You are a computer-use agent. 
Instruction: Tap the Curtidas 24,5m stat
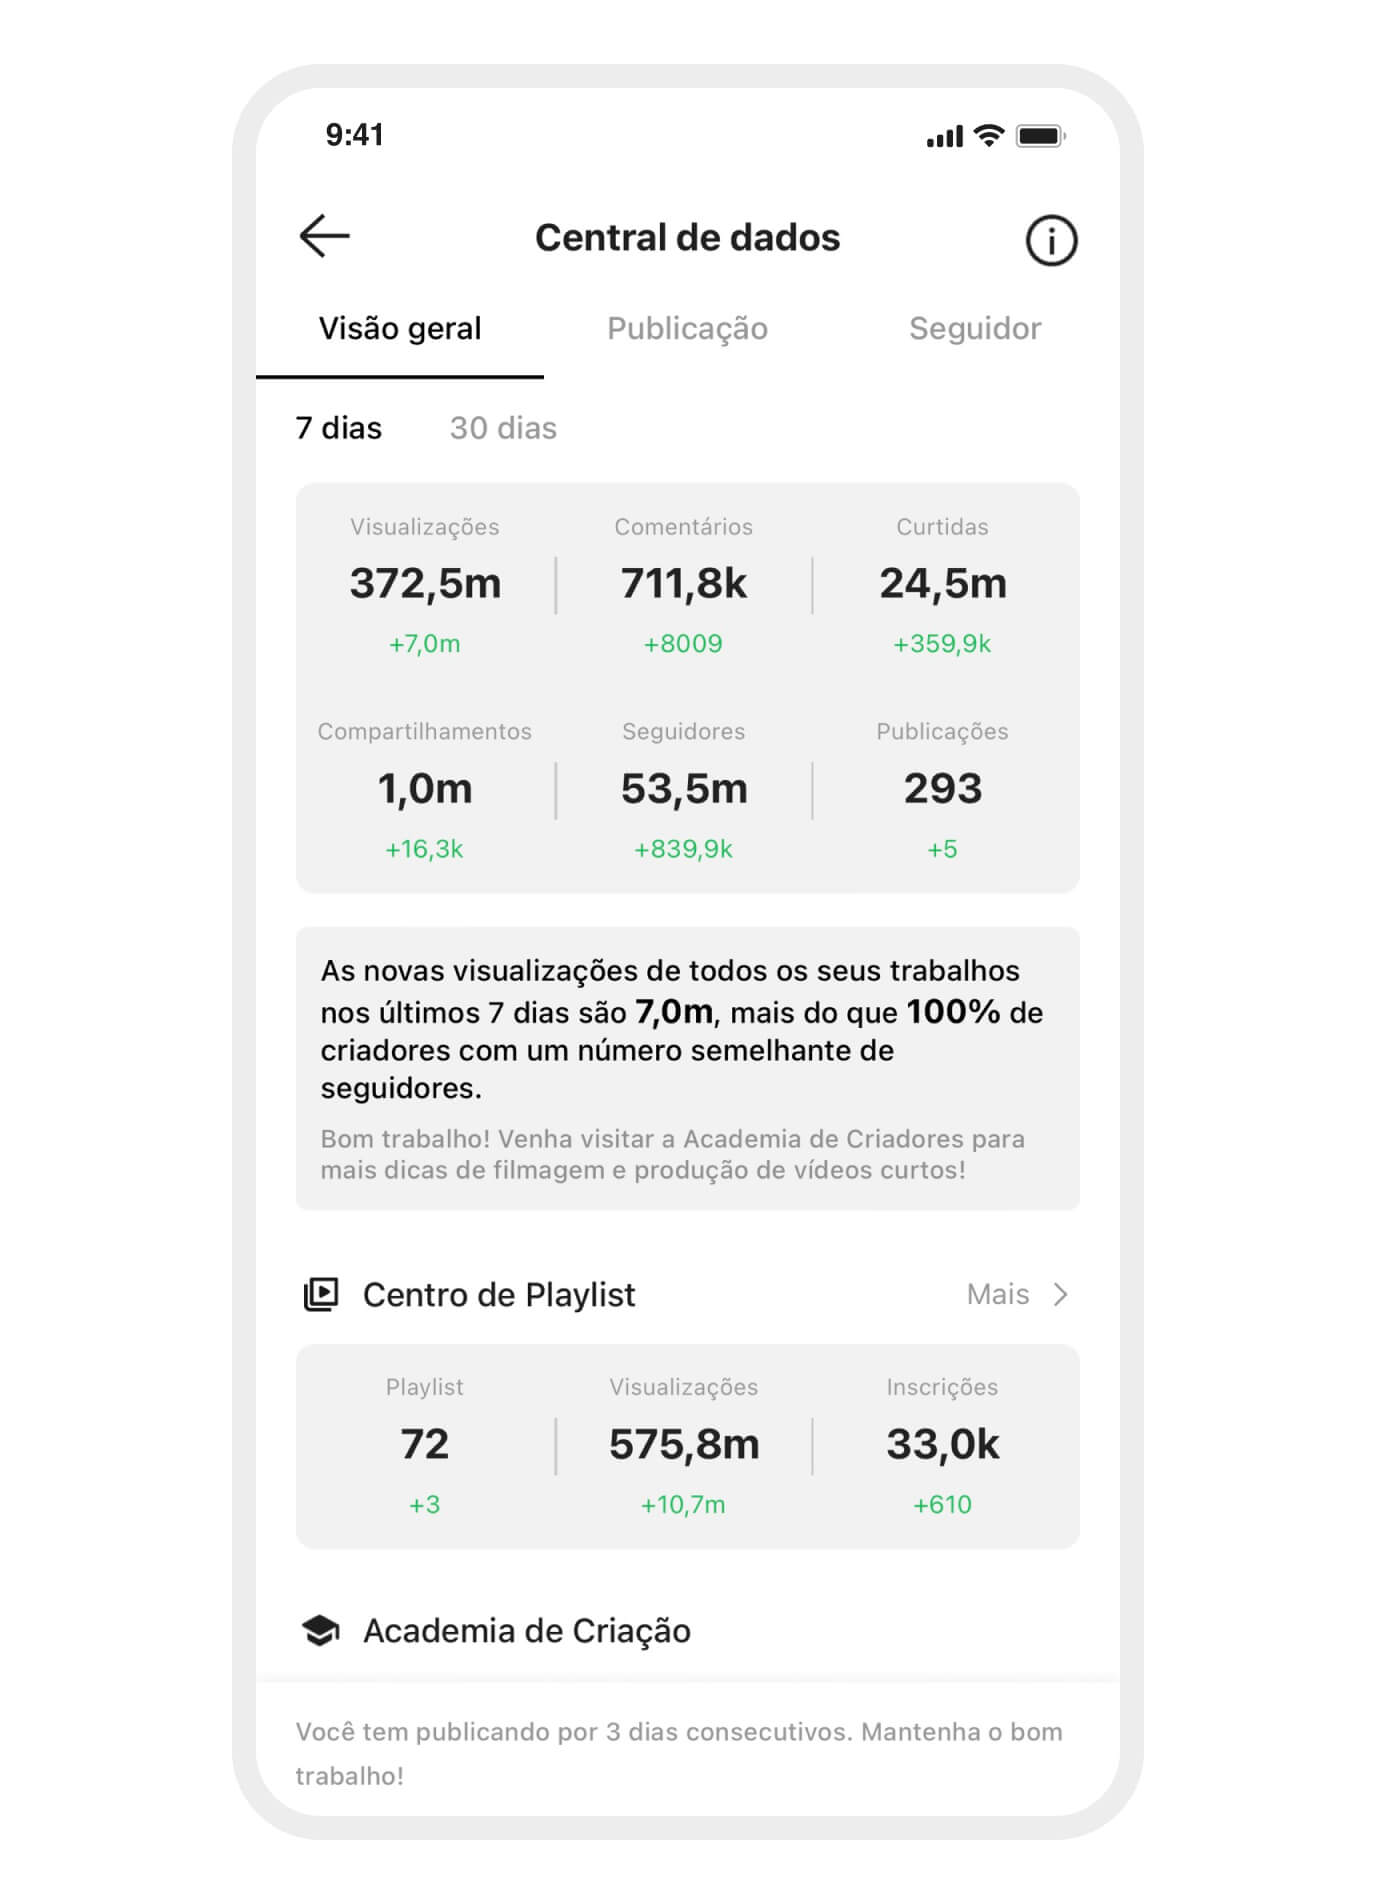(x=942, y=584)
